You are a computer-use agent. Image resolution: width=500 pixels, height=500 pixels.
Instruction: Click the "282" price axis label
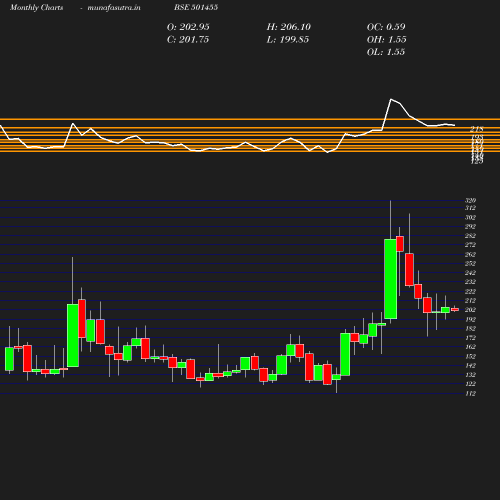470,236
